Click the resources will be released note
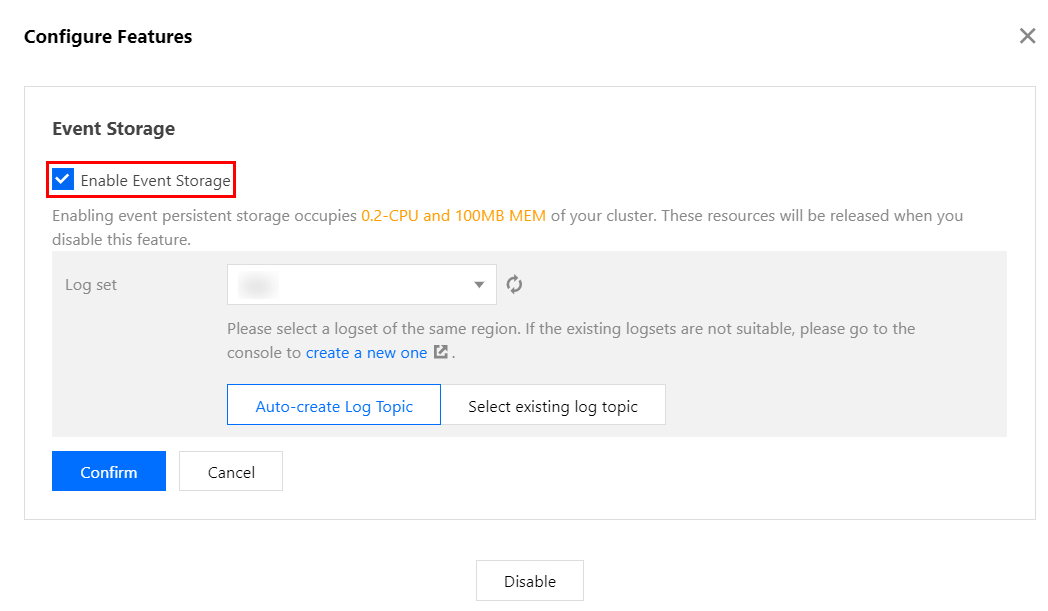This screenshot has height=611, width=1048. [812, 215]
